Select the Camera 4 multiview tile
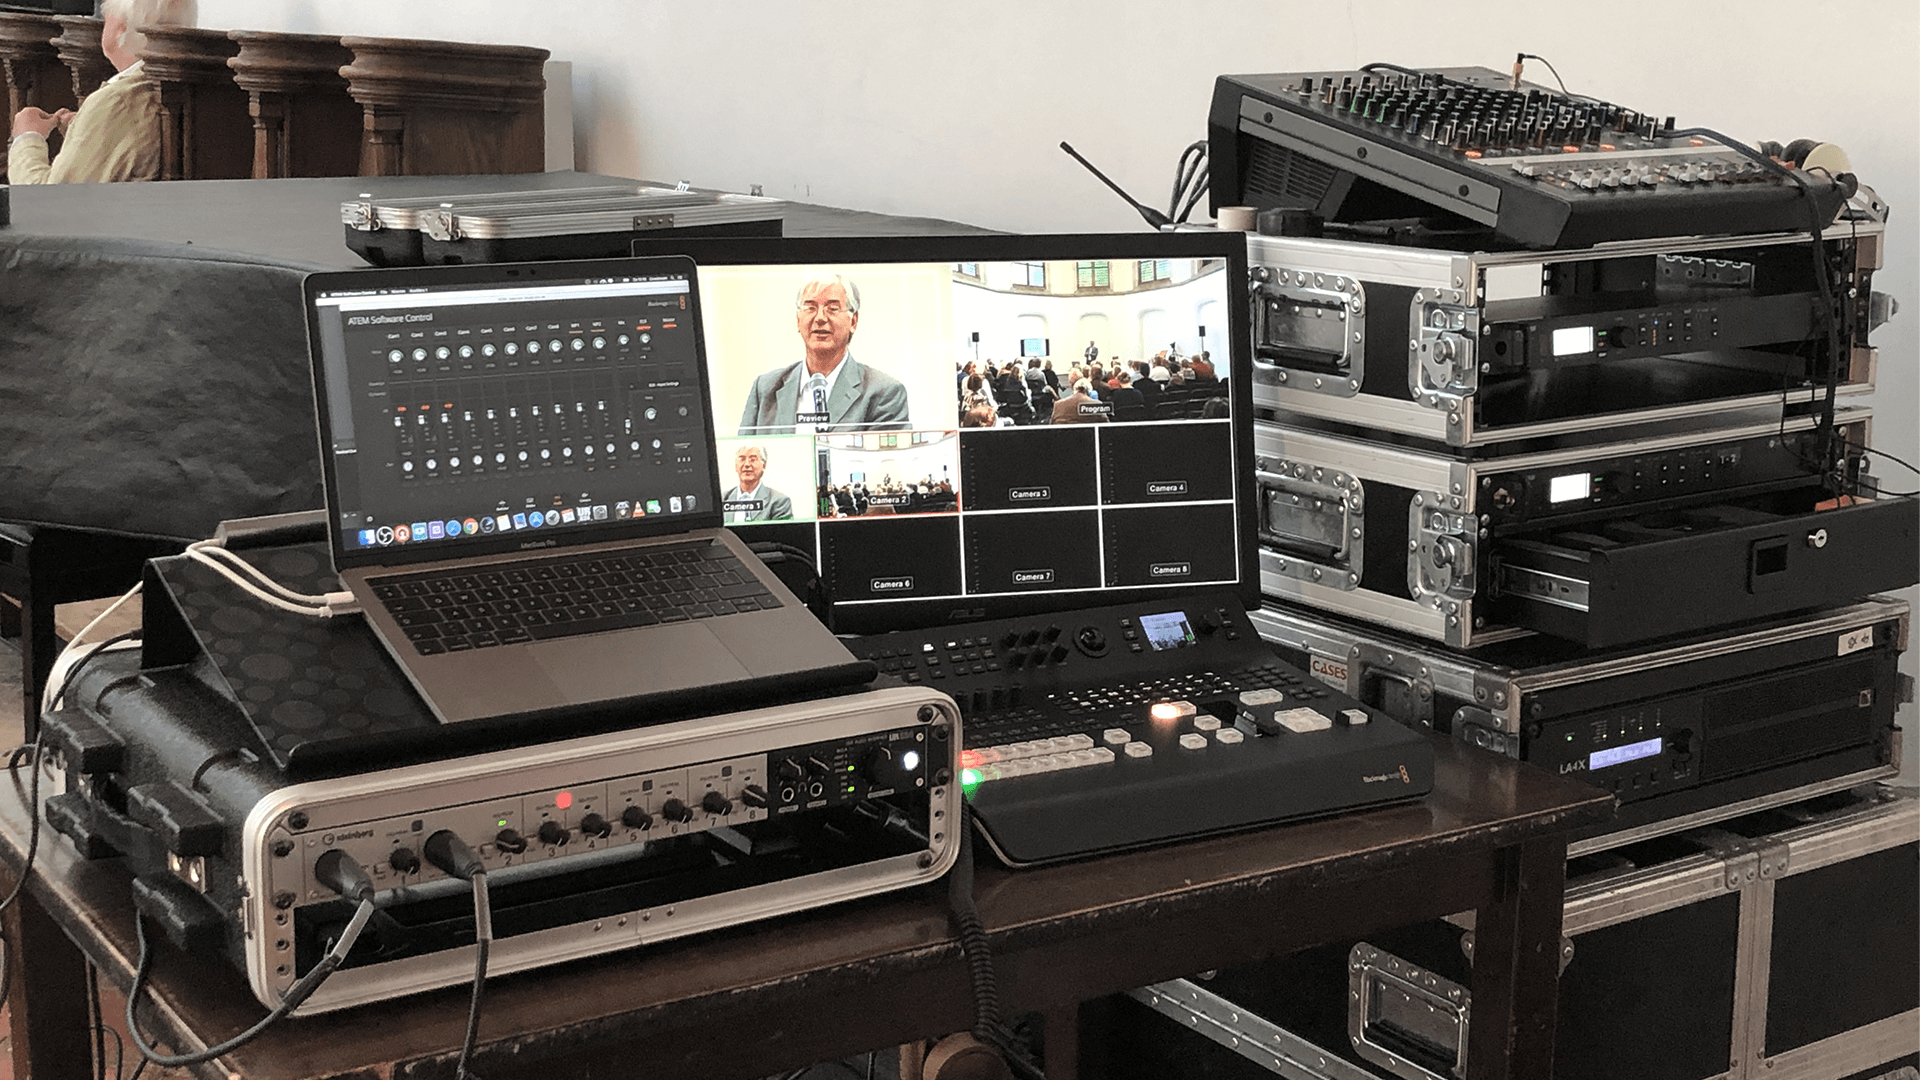The height and width of the screenshot is (1080, 1920). click(1166, 464)
